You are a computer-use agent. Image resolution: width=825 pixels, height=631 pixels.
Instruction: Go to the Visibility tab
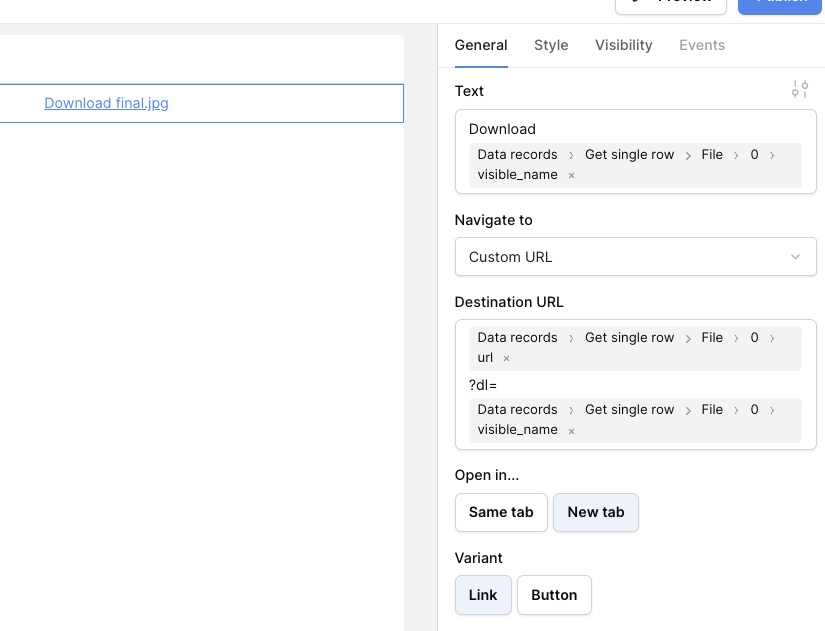tap(623, 45)
